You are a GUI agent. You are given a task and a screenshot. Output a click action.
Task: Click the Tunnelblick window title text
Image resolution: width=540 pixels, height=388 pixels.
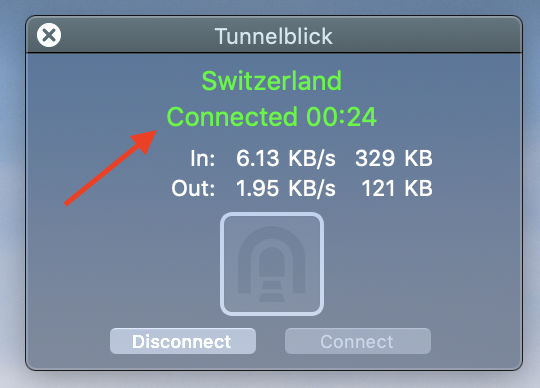pos(274,36)
